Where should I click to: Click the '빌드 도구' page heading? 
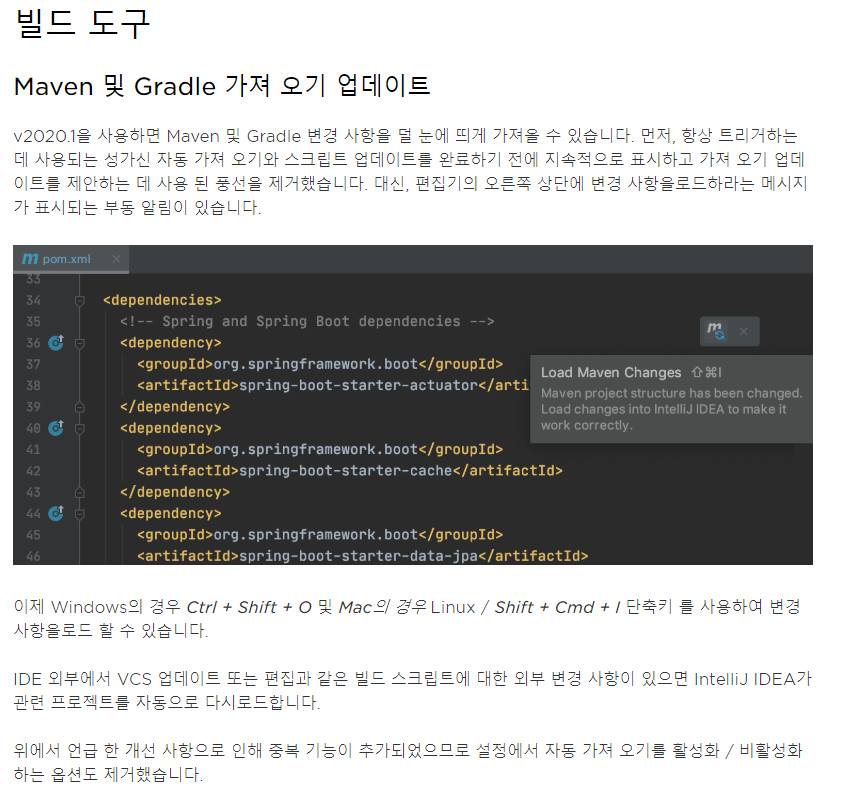pyautogui.click(x=82, y=23)
